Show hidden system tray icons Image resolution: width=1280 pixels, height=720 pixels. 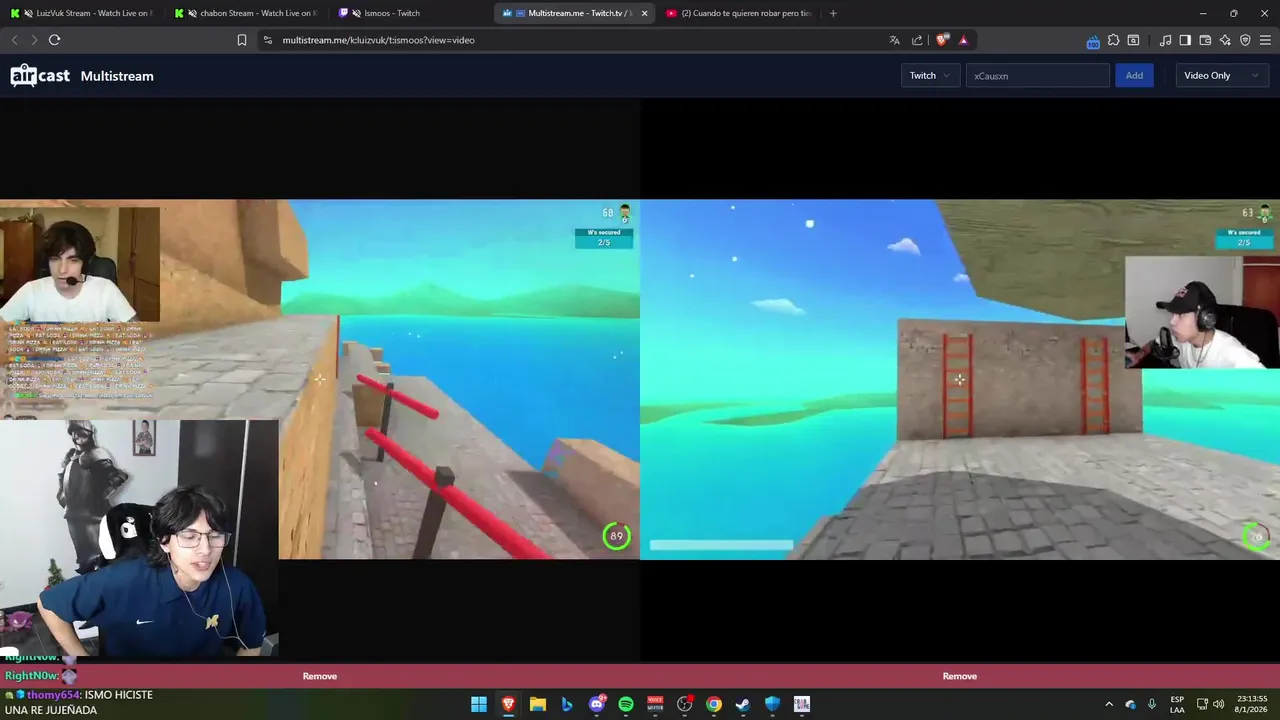[1108, 704]
